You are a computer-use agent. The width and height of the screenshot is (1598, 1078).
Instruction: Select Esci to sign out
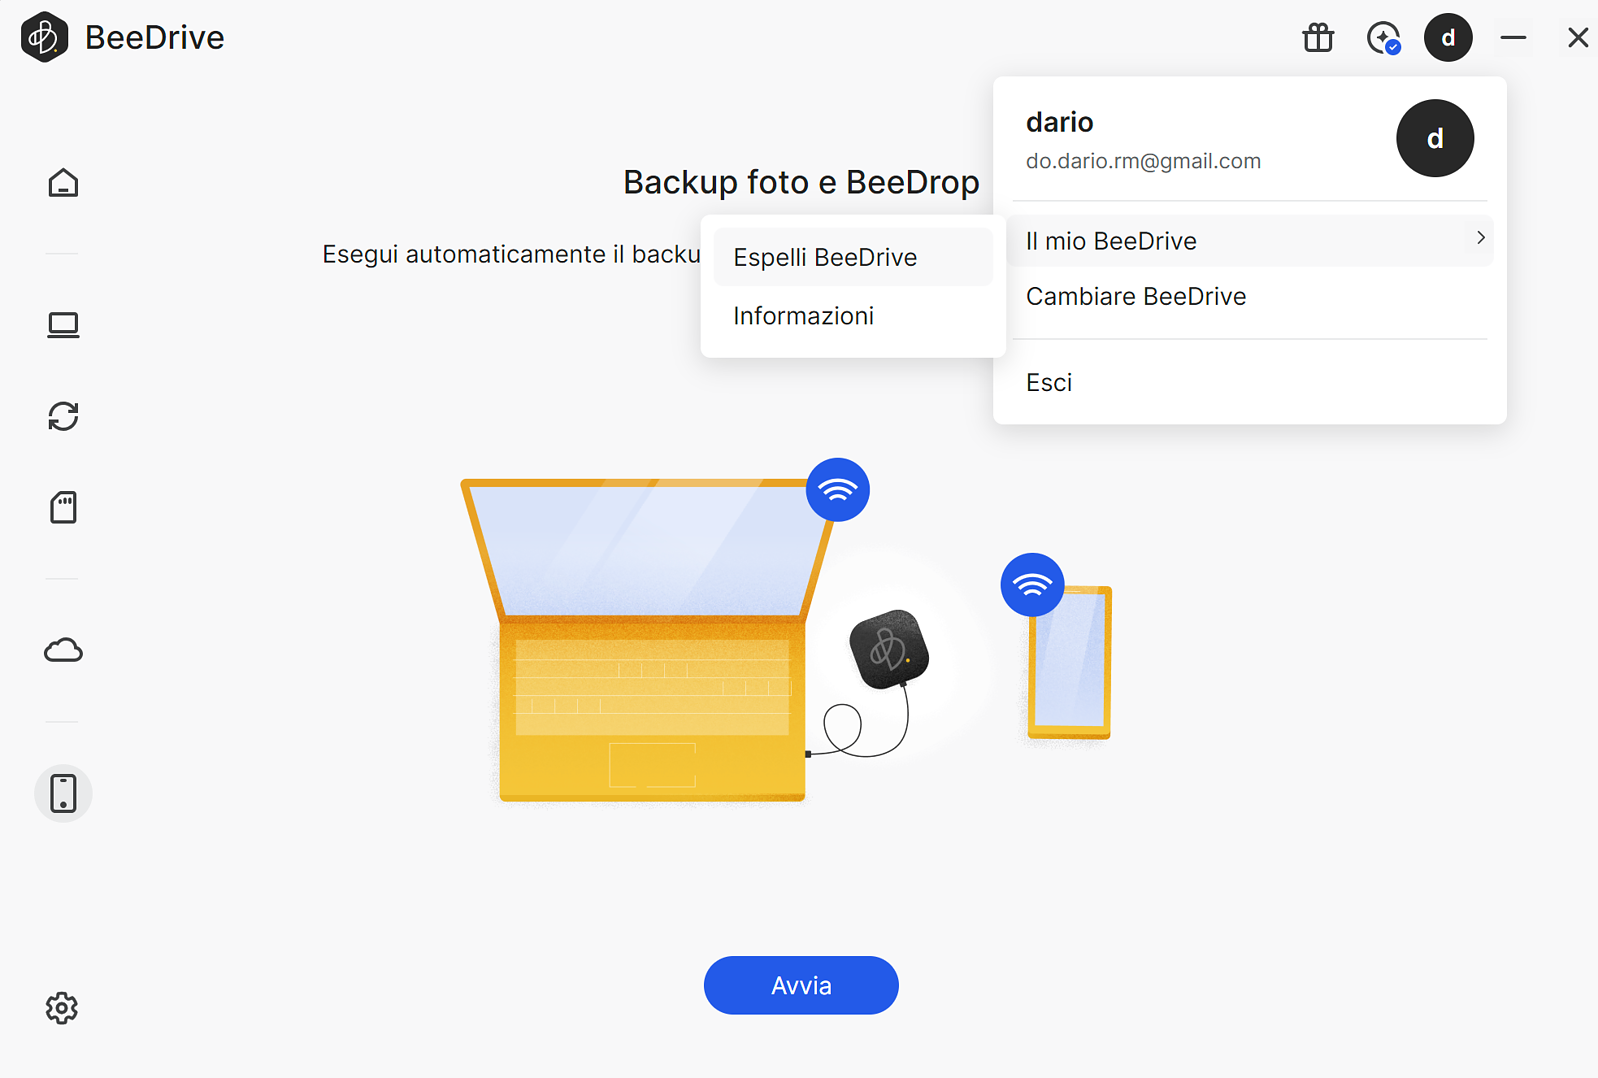1250,382
